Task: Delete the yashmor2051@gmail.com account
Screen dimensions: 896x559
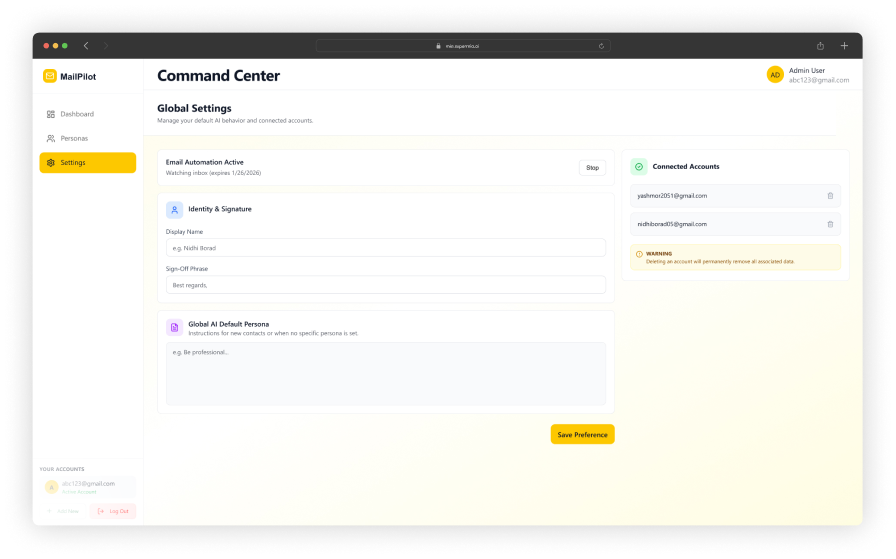Action: point(830,196)
